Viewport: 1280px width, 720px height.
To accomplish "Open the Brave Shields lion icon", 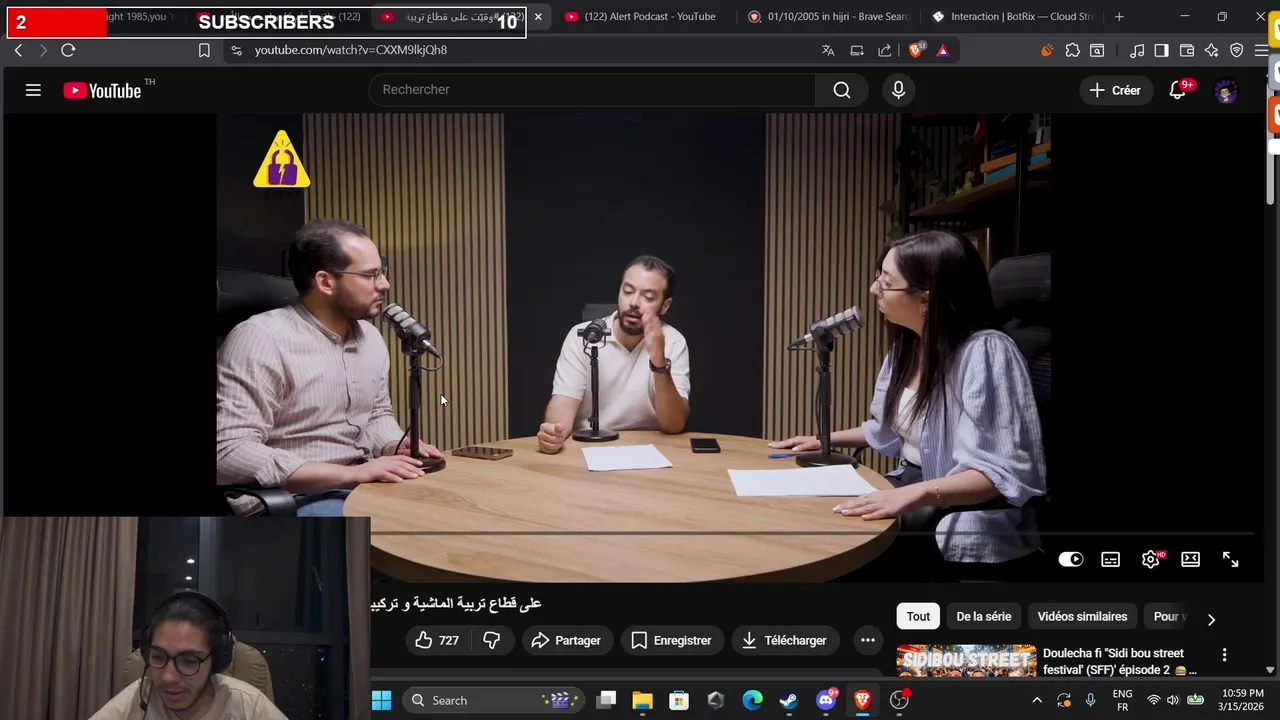I will (916, 50).
